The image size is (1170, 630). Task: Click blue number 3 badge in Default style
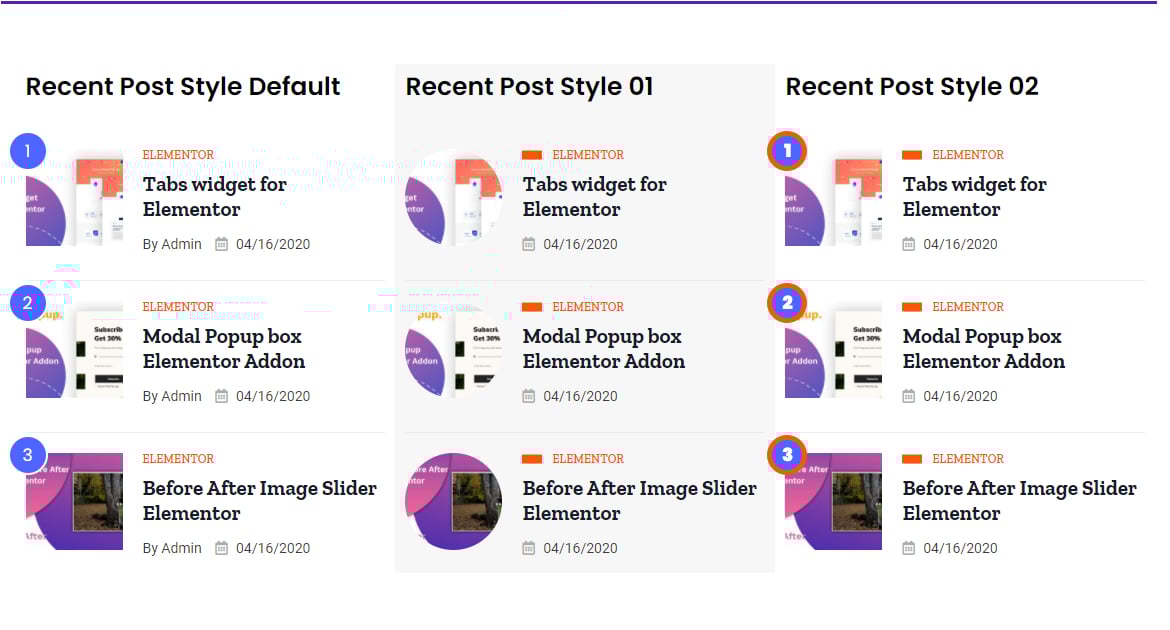click(x=28, y=456)
